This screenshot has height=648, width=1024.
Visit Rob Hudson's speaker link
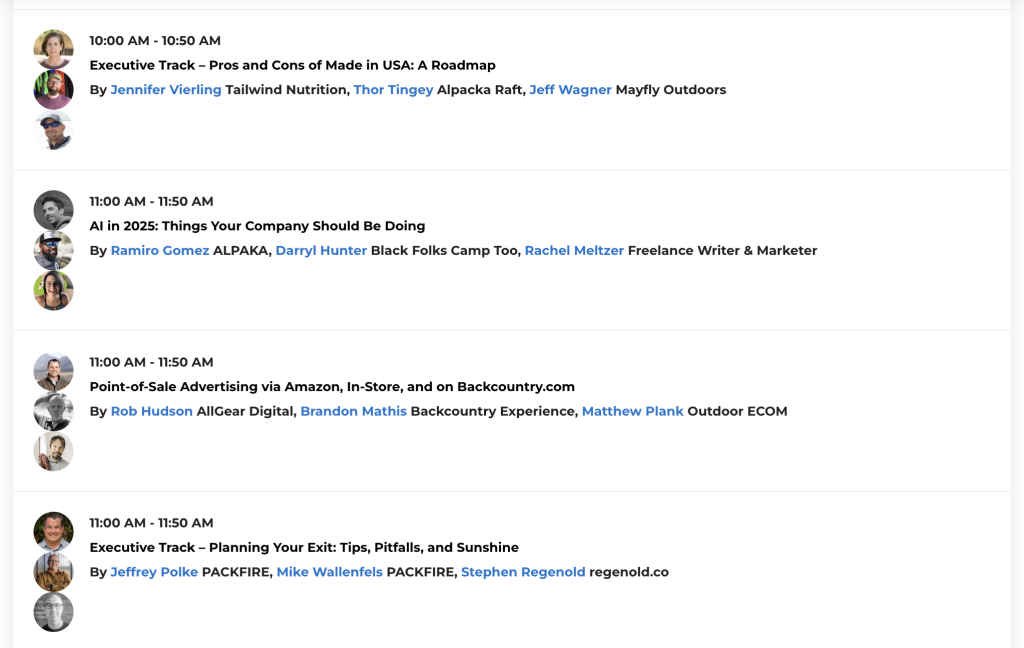point(152,411)
